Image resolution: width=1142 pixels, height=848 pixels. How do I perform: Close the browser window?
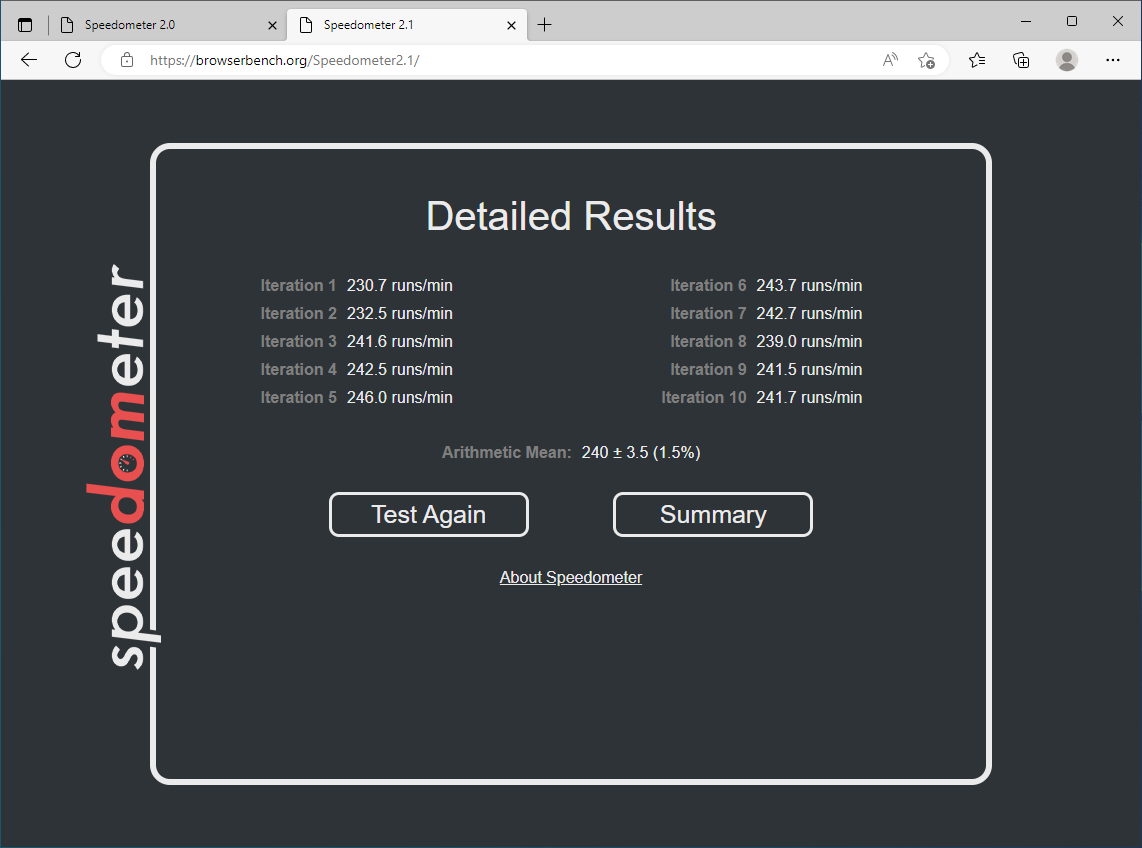(1118, 21)
